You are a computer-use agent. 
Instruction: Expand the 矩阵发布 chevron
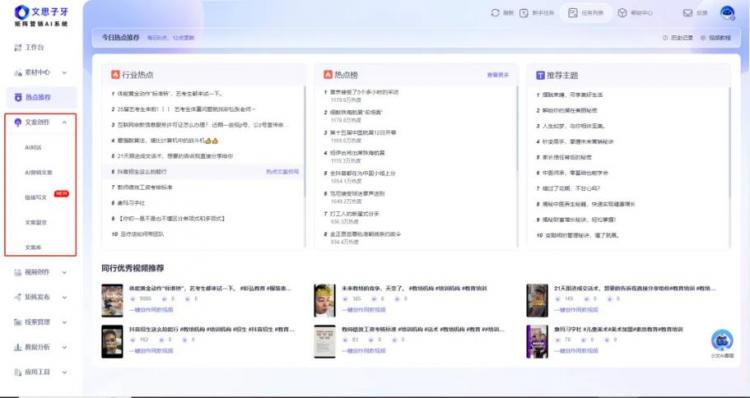(x=64, y=298)
